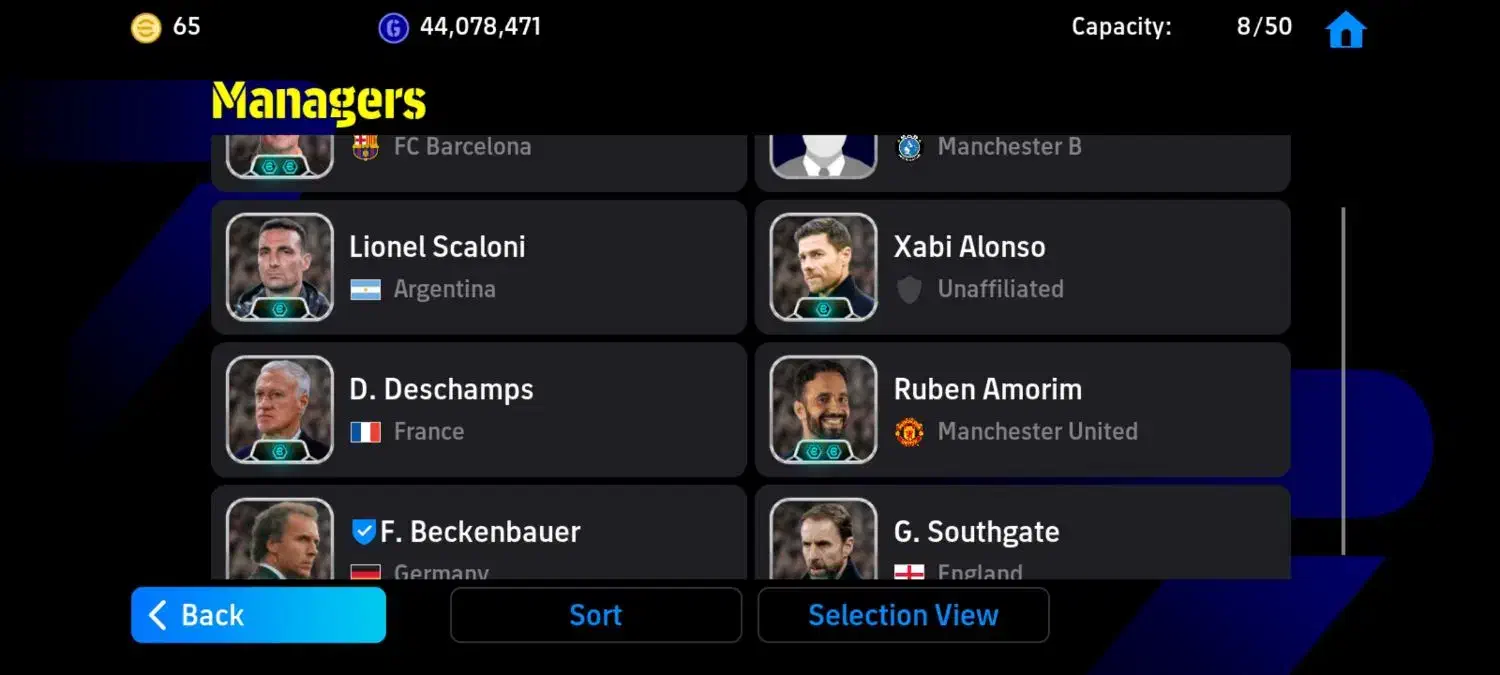Open the Sort options

click(596, 615)
